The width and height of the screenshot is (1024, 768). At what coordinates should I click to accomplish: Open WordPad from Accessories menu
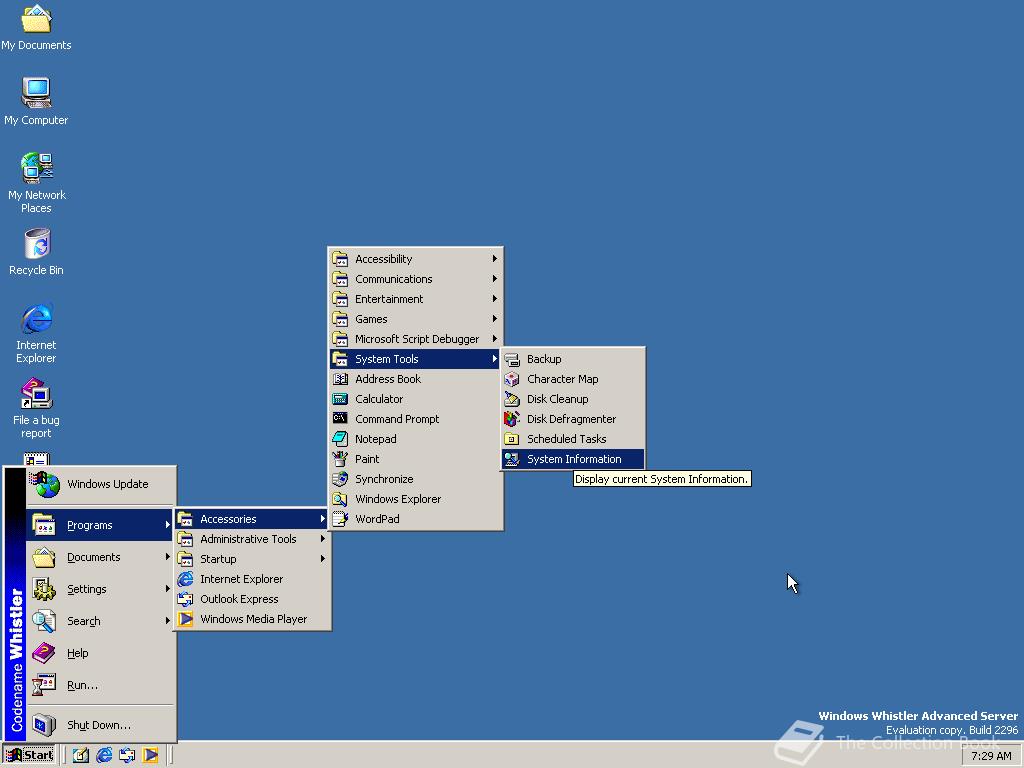[416, 519]
